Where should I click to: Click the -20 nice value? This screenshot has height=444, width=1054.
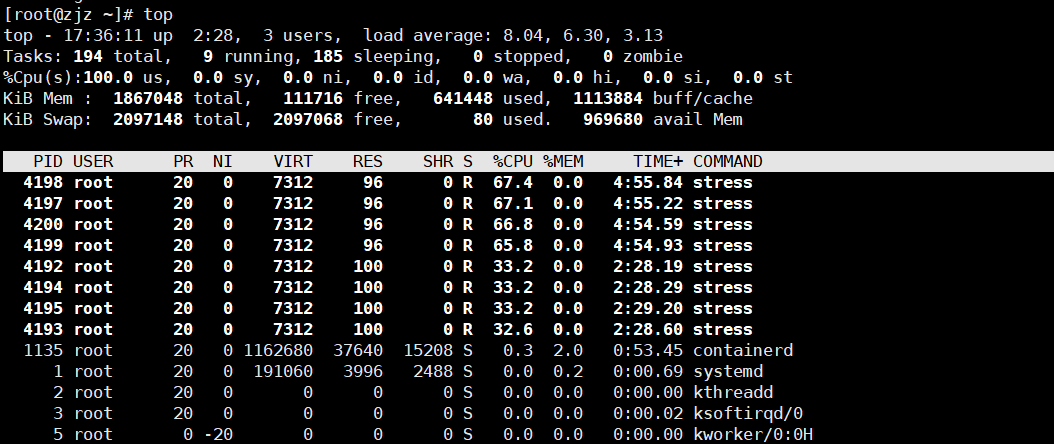tap(218, 435)
